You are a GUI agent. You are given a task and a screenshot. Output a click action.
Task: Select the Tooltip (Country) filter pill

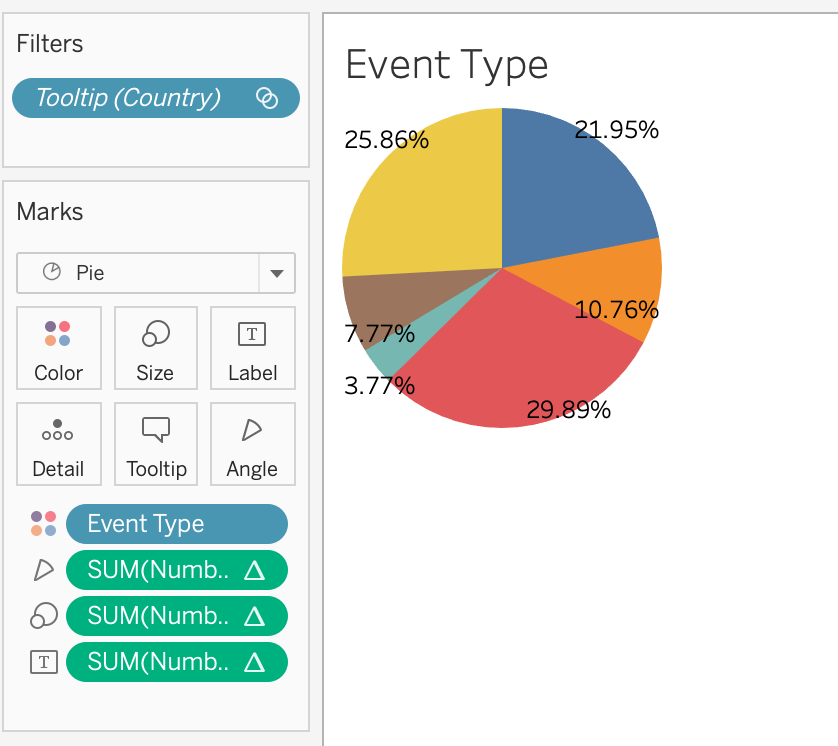128,98
